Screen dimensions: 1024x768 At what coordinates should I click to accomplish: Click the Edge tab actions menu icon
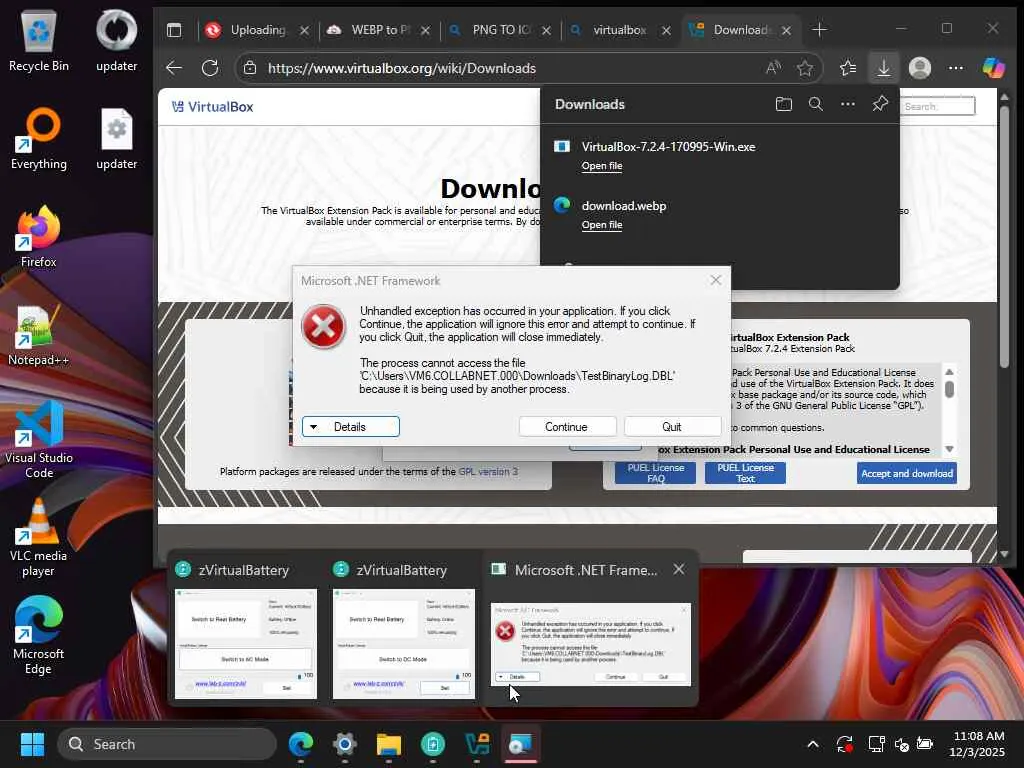pyautogui.click(x=174, y=30)
